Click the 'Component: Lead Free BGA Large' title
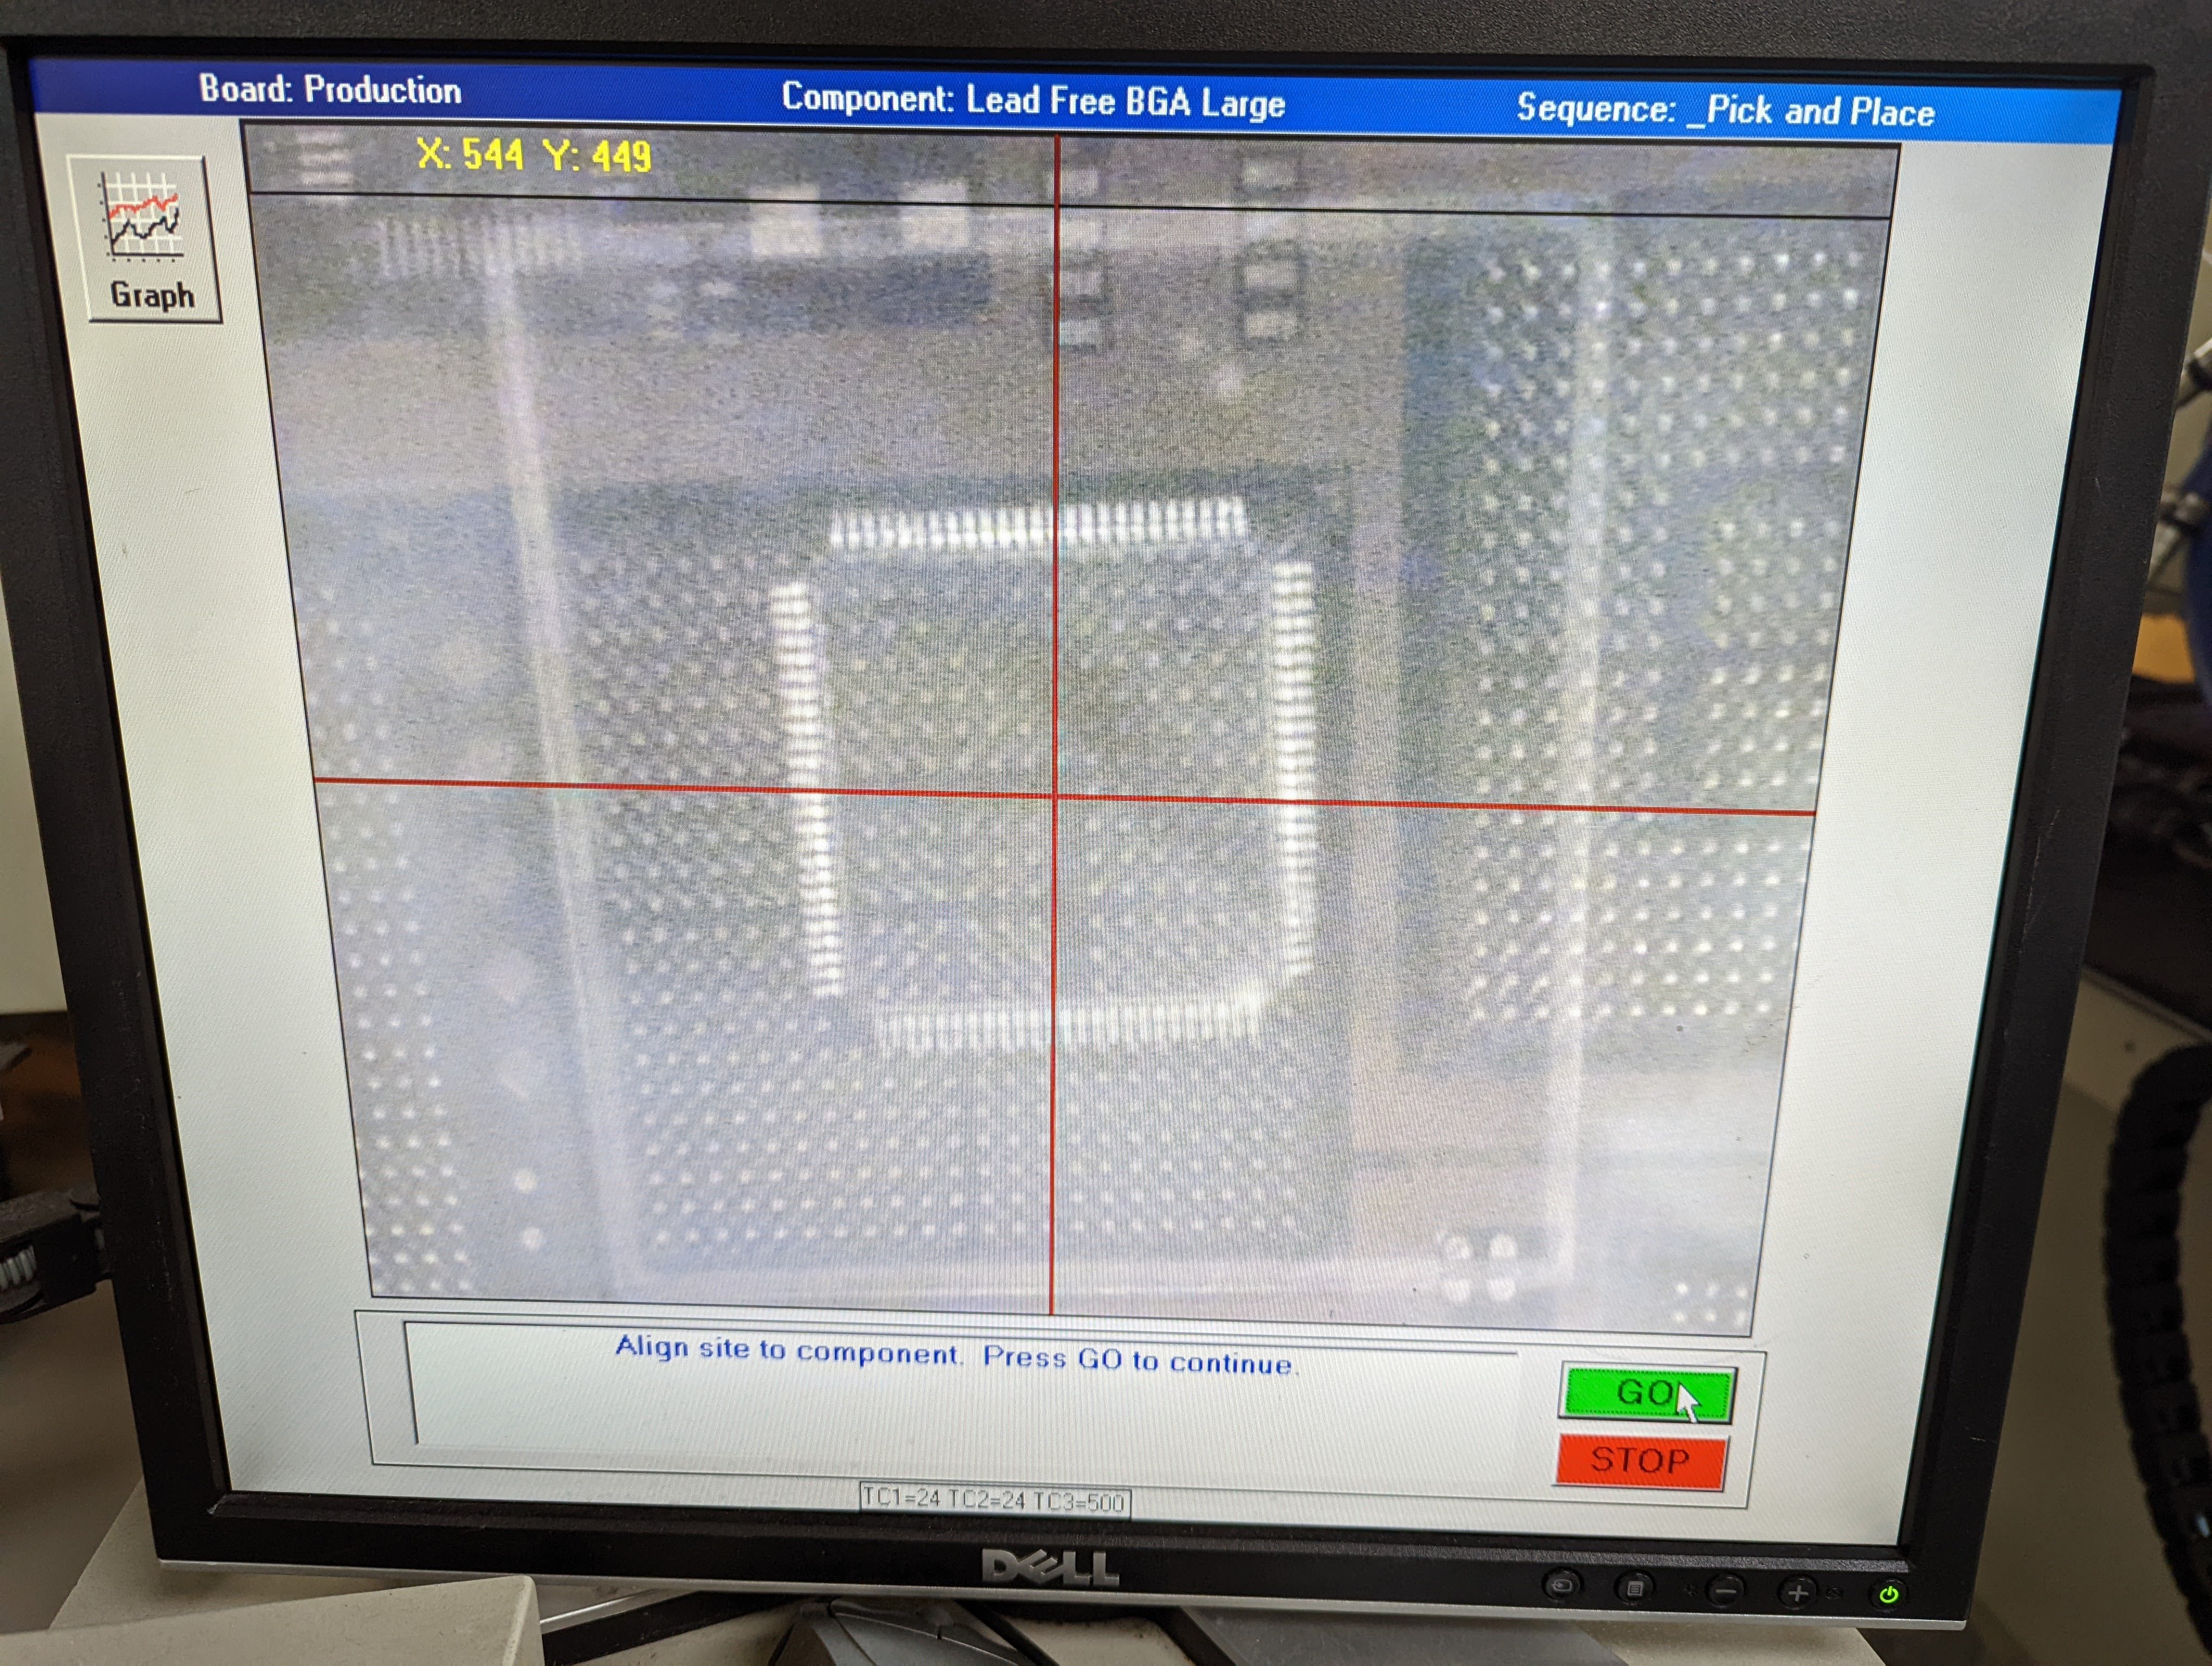Image resolution: width=2212 pixels, height=1666 pixels. (x=1032, y=100)
